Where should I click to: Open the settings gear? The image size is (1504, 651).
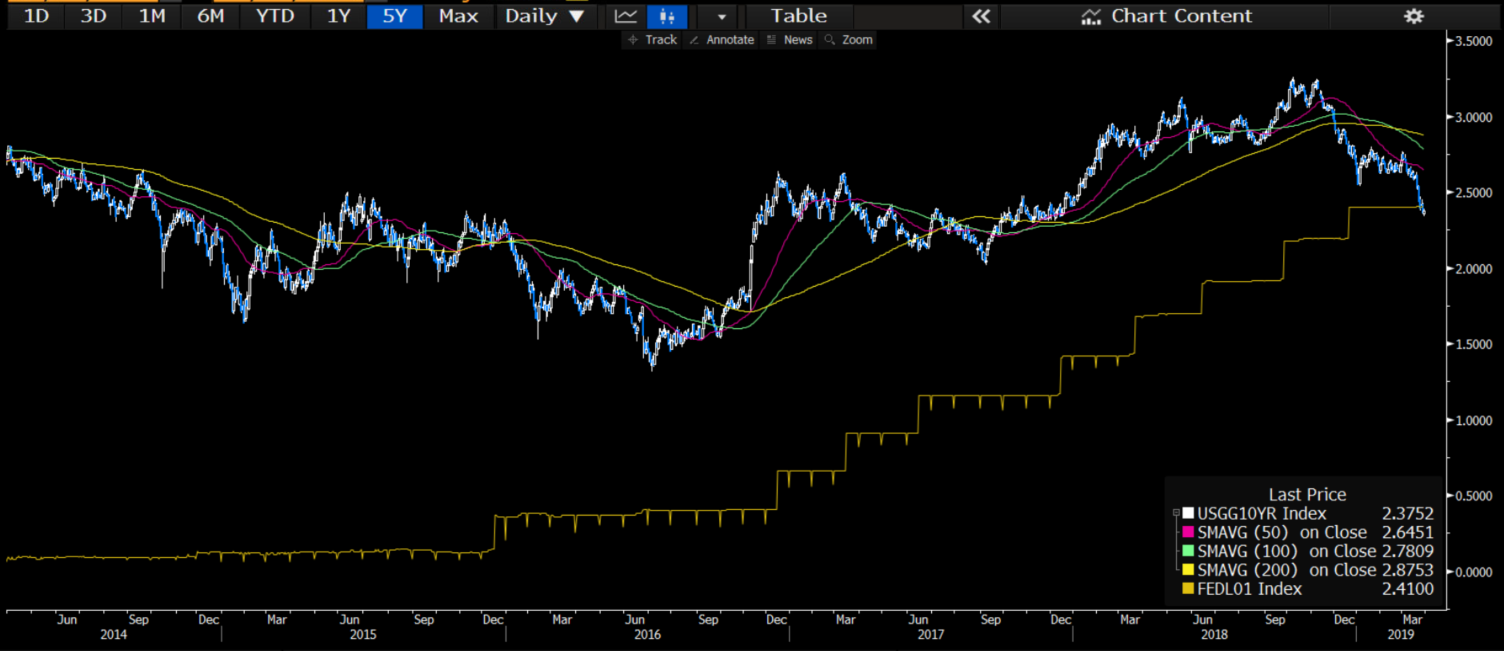(x=1413, y=16)
